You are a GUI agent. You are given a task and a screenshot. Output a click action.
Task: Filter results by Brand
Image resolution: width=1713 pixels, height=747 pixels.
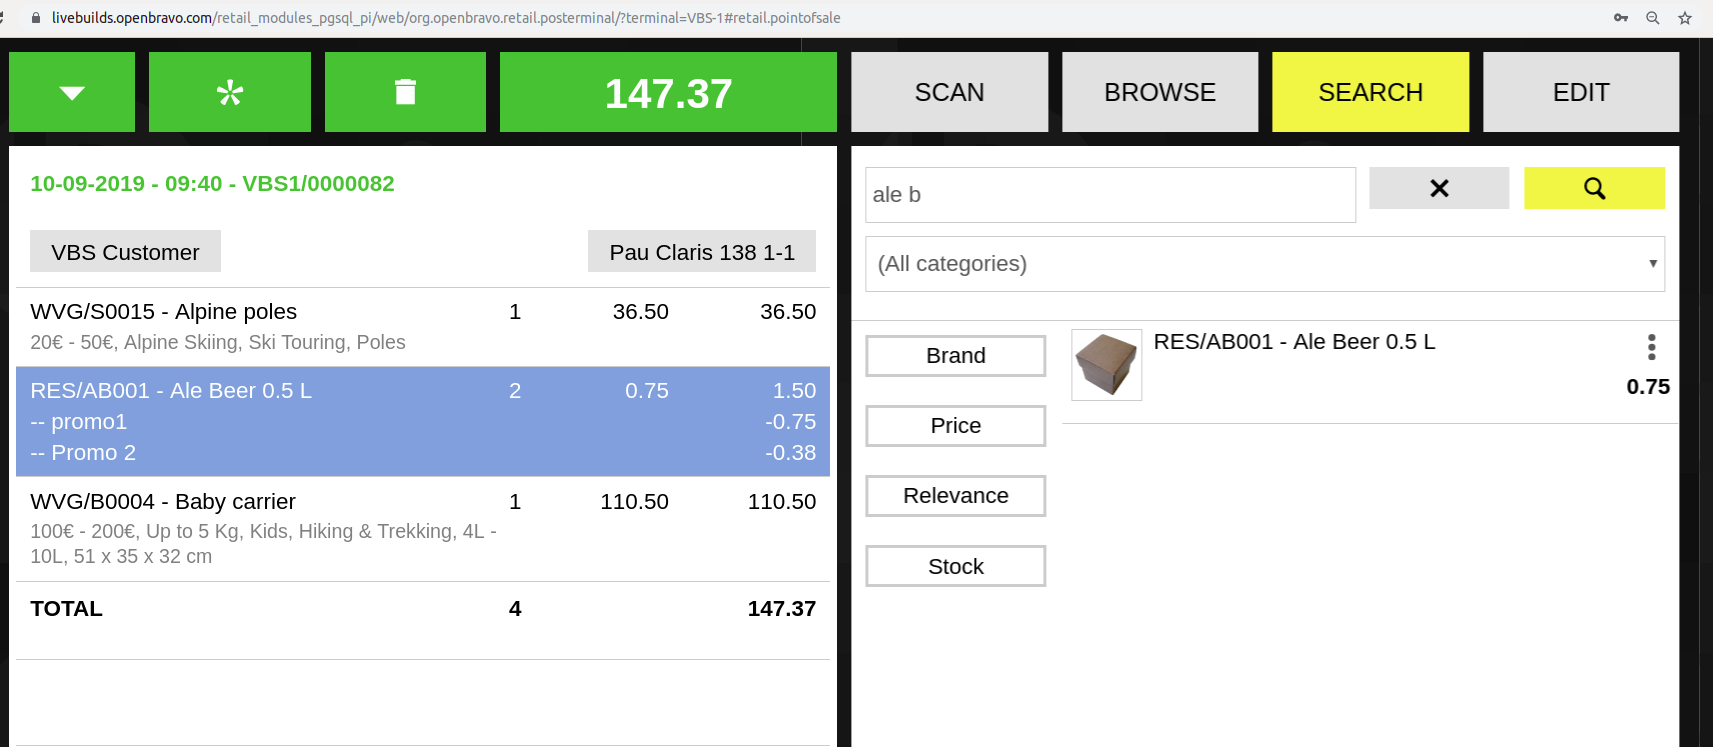point(956,356)
